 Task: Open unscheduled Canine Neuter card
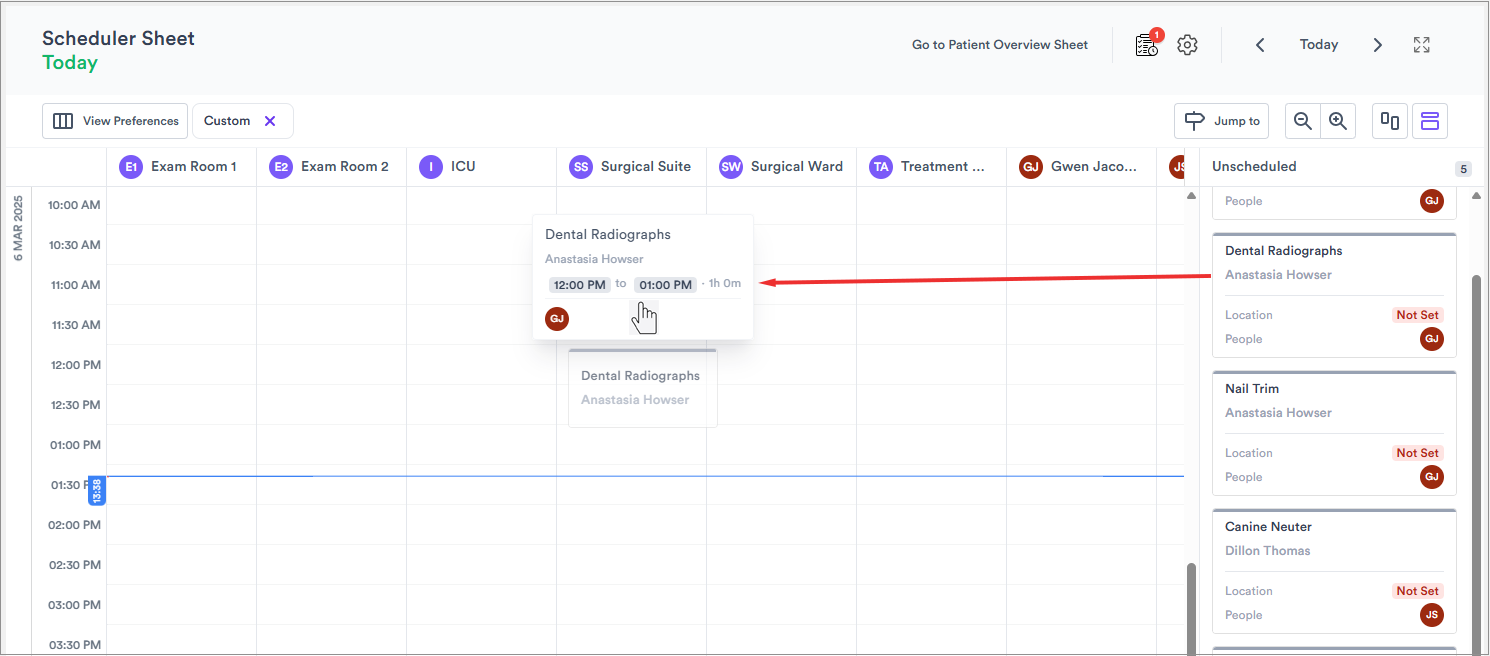click(x=1334, y=571)
